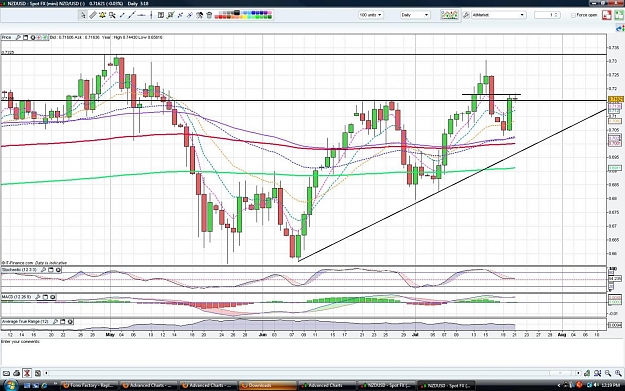Click the scrollbar right arrow

[x=578, y=373]
